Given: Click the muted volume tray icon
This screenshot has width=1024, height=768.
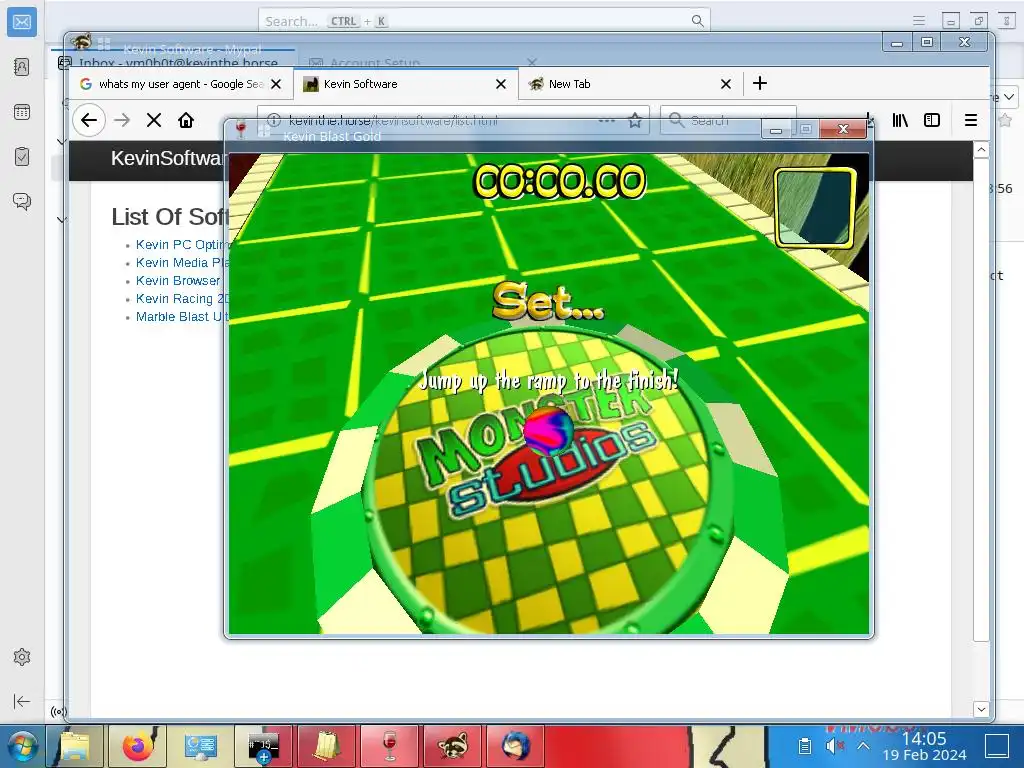Looking at the screenshot, I should [x=835, y=746].
